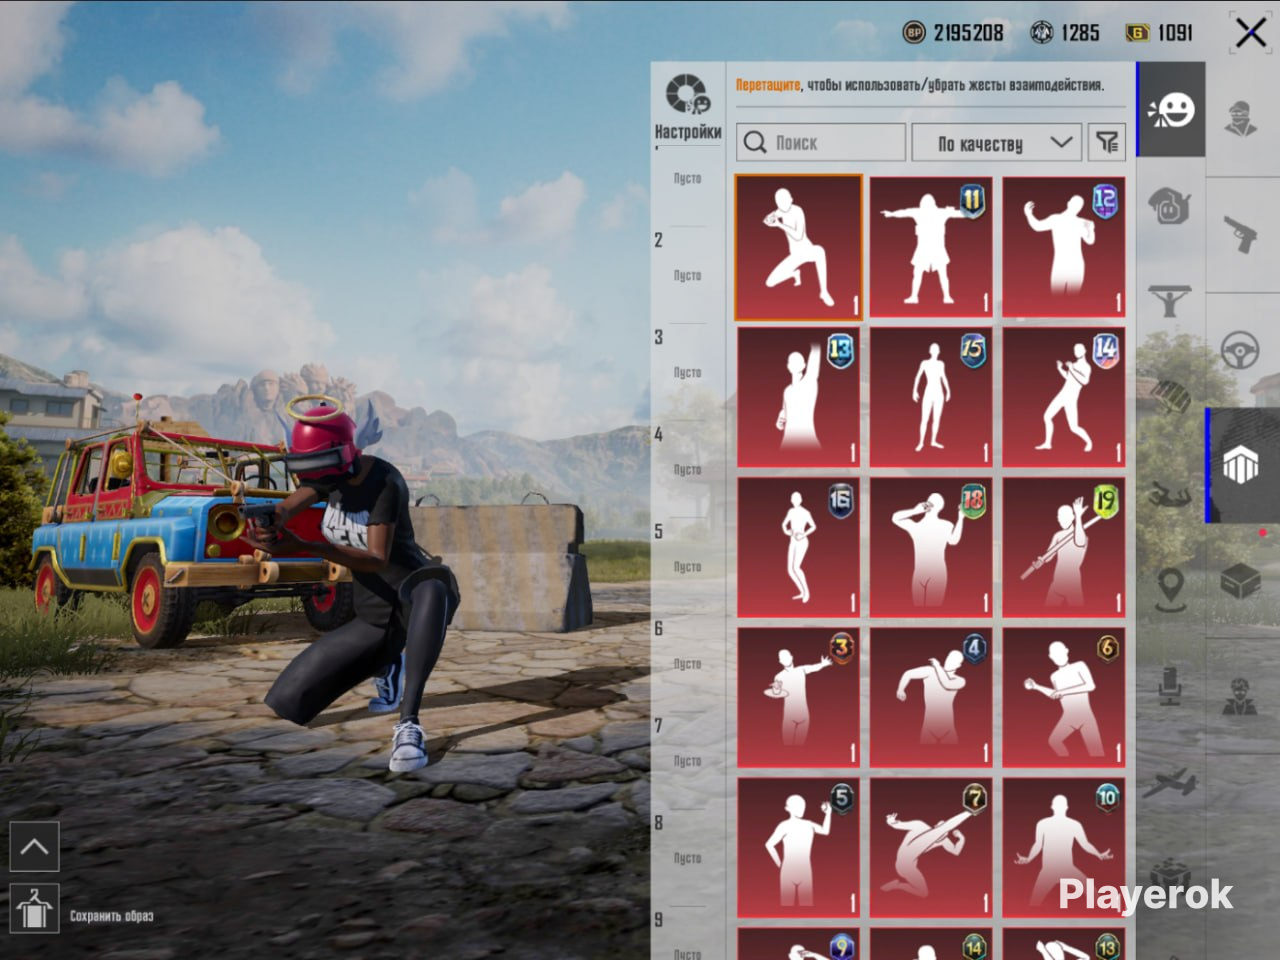Open the emotes smiley tab
Screen dimensions: 1280x960
coord(1171,110)
